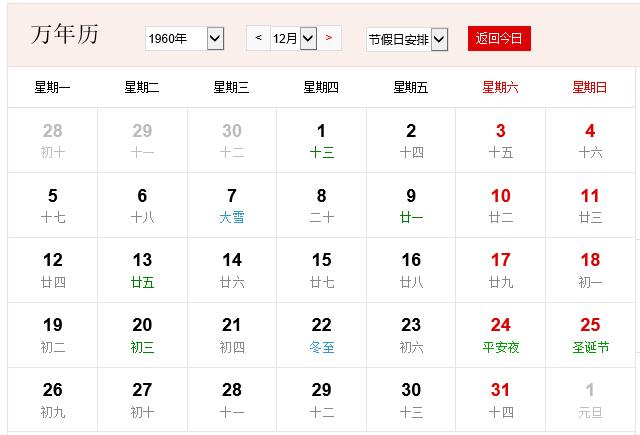Image resolution: width=640 pixels, height=435 pixels.
Task: Open the 1960年 year dropdown
Action: [x=184, y=38]
